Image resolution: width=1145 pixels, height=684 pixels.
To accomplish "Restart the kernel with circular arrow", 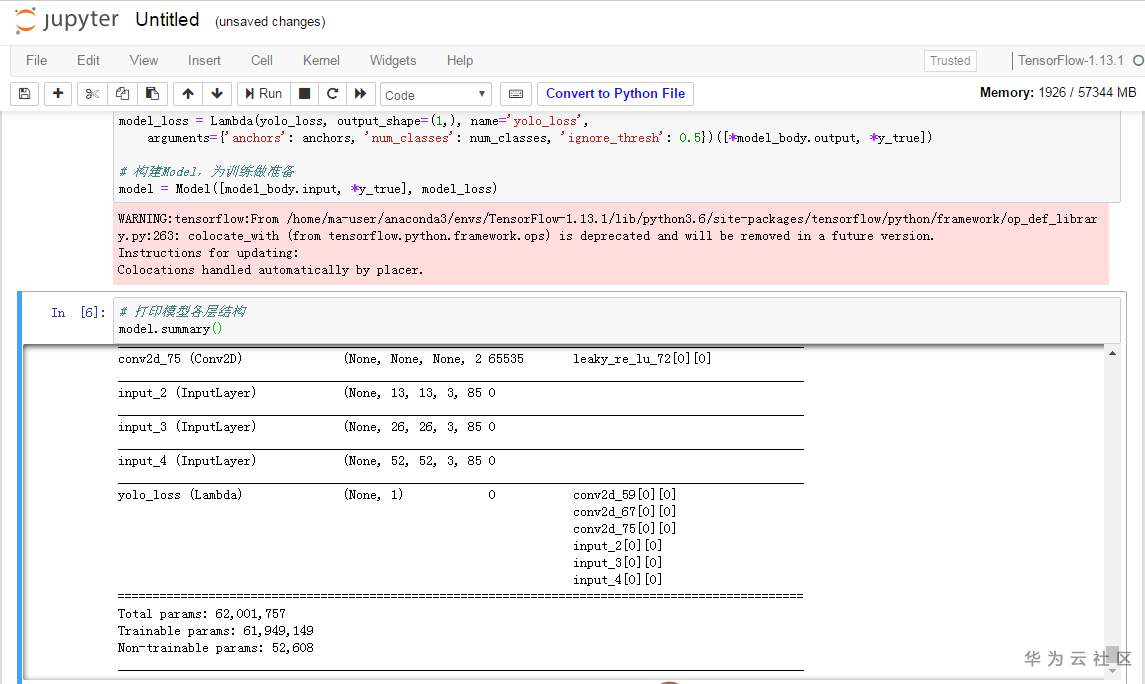I will (332, 93).
